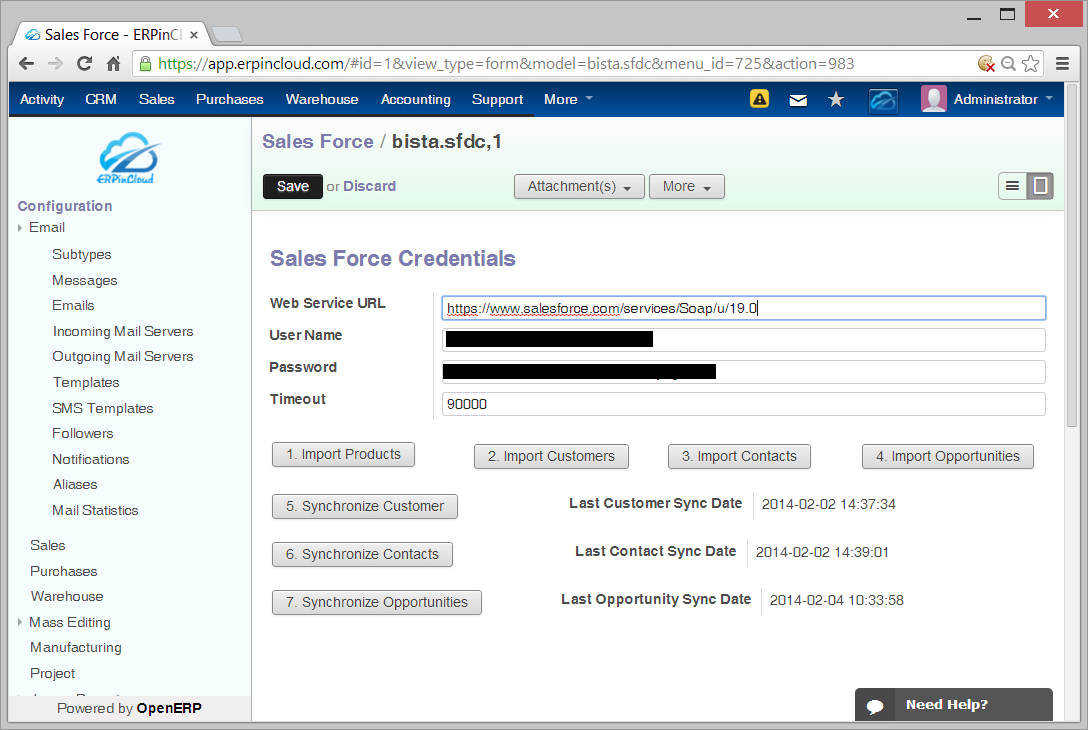Image resolution: width=1088 pixels, height=730 pixels.
Task: Click 2. Import Customers button
Action: (x=551, y=457)
